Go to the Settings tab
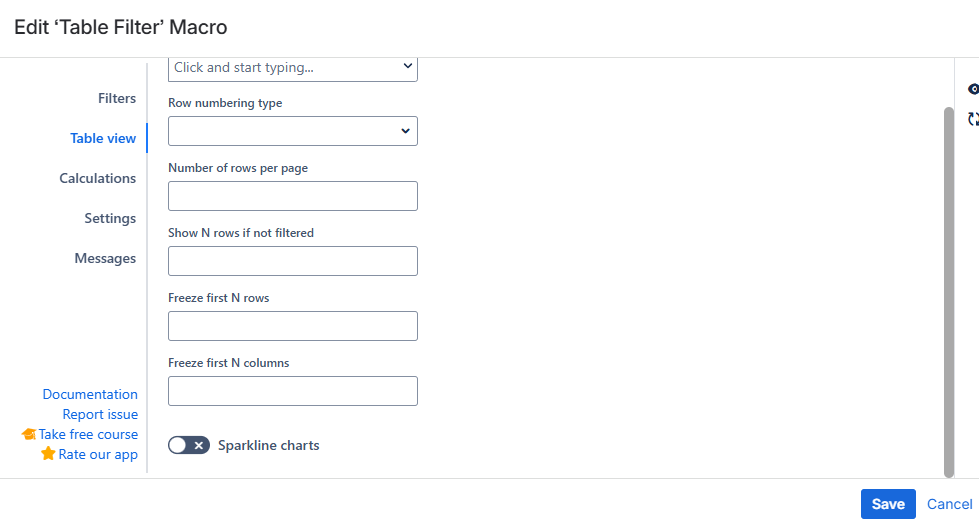The image size is (979, 529). (x=110, y=218)
